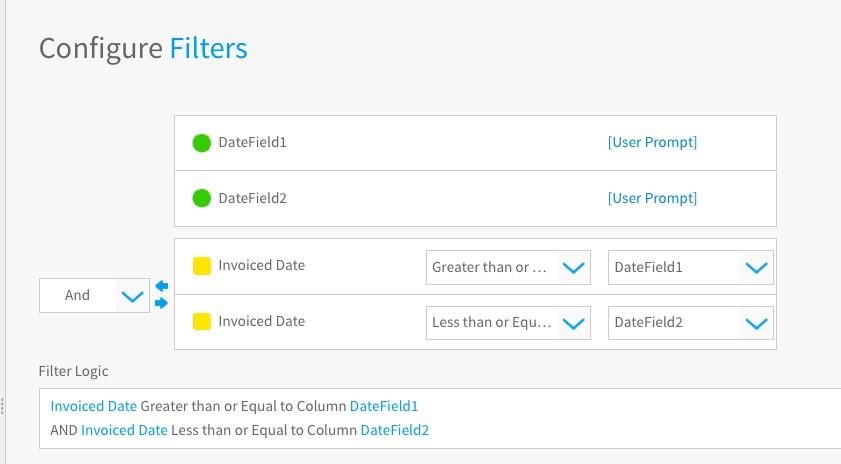This screenshot has width=841, height=464.
Task: Click yellow square icon of first Invoiced Date
Action: (x=202, y=266)
